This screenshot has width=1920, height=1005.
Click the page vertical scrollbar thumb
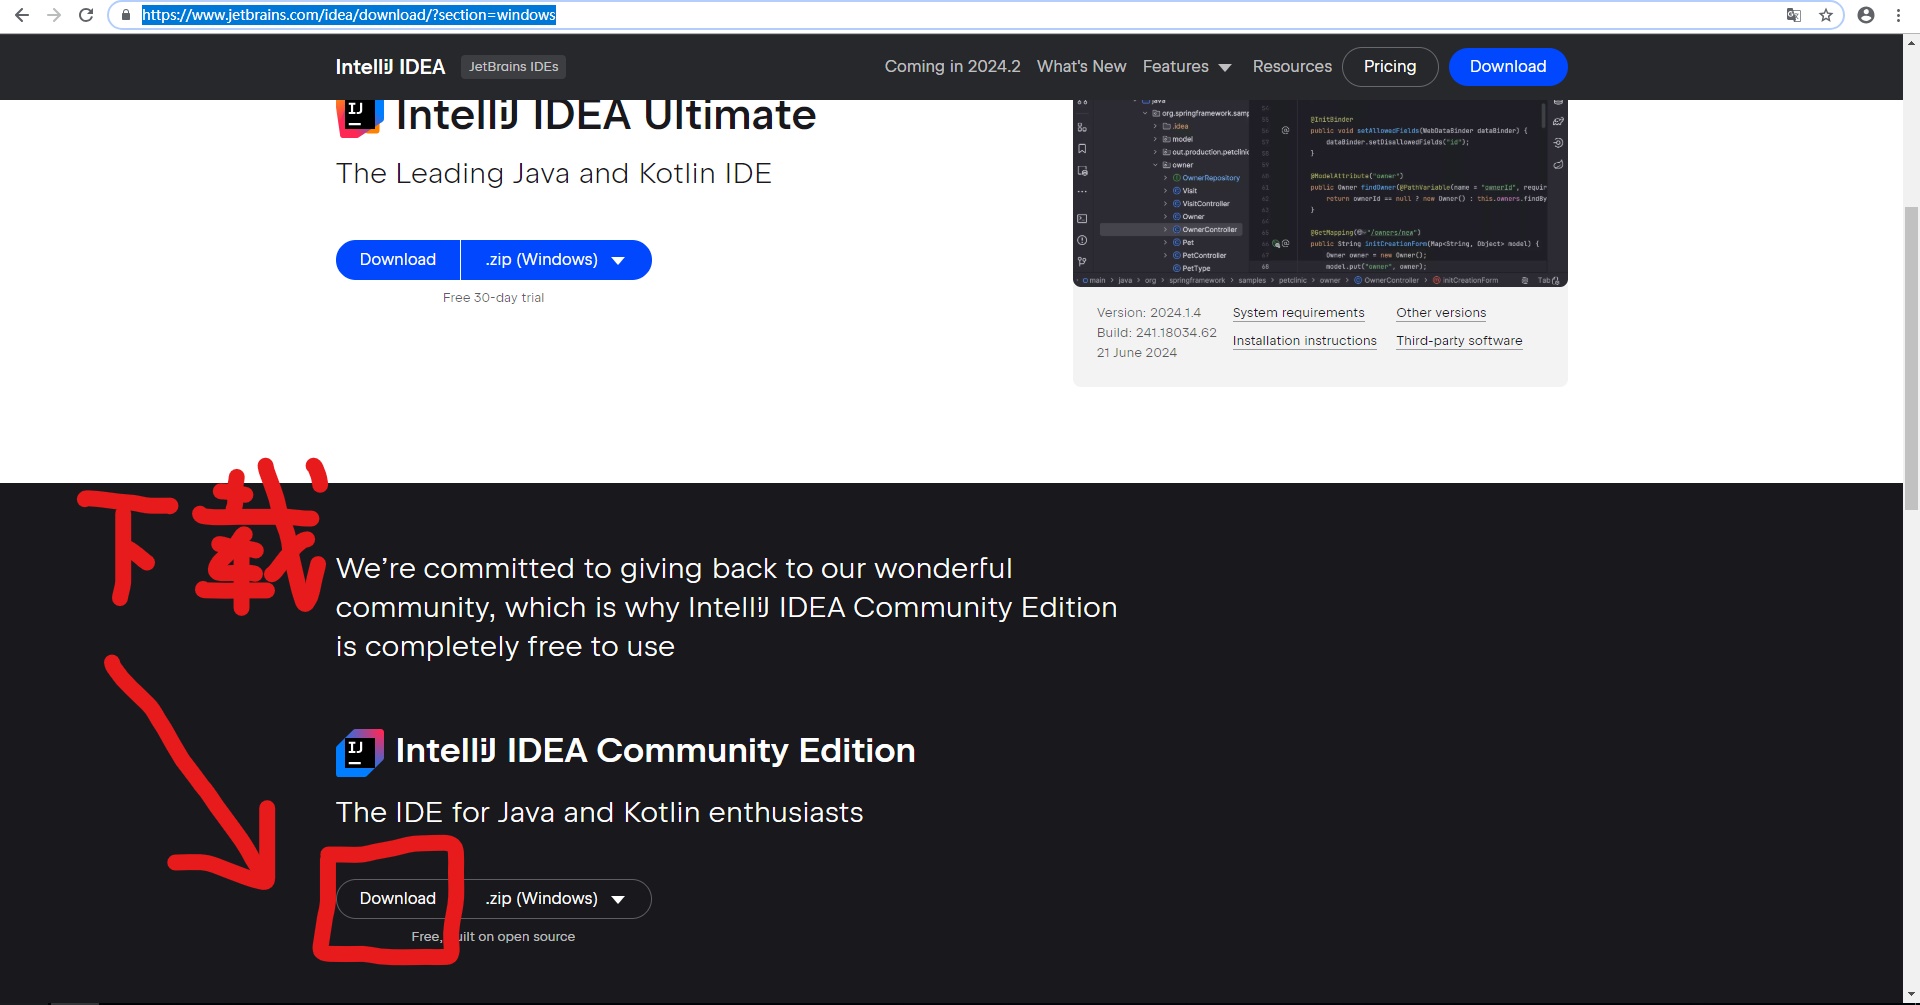(x=1911, y=357)
